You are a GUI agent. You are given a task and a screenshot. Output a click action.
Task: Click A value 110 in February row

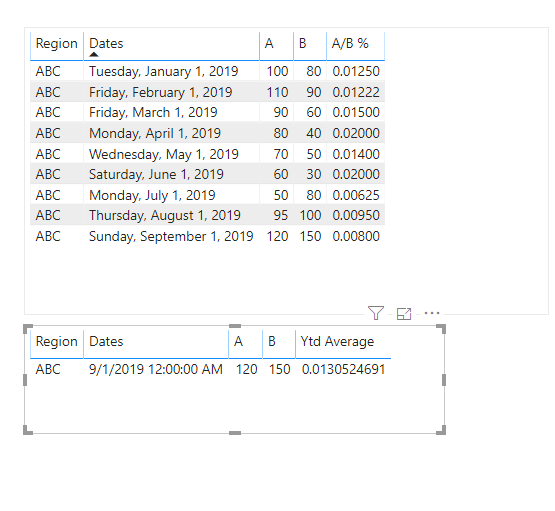point(277,92)
